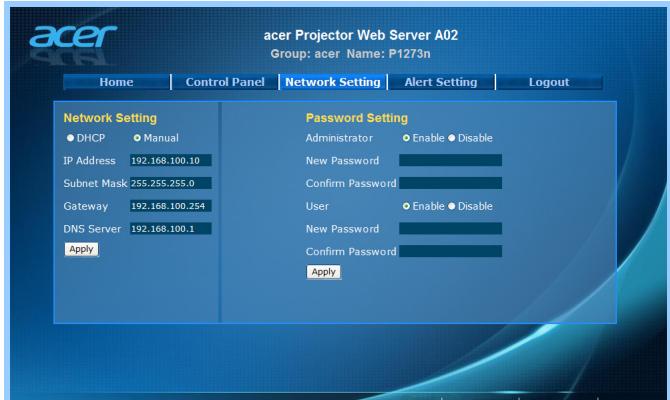The image size is (670, 400).
Task: Click the 'Gateway' label
Action: 85,206
